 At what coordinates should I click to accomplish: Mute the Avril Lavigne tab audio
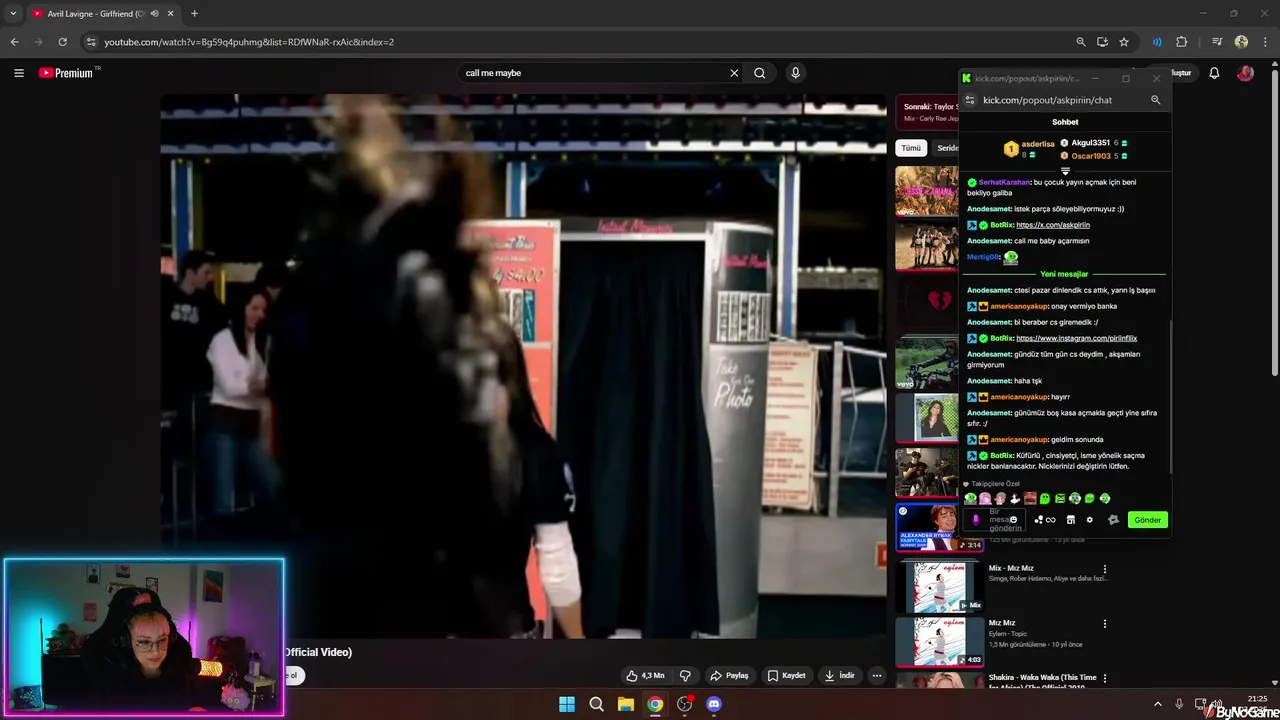click(154, 14)
